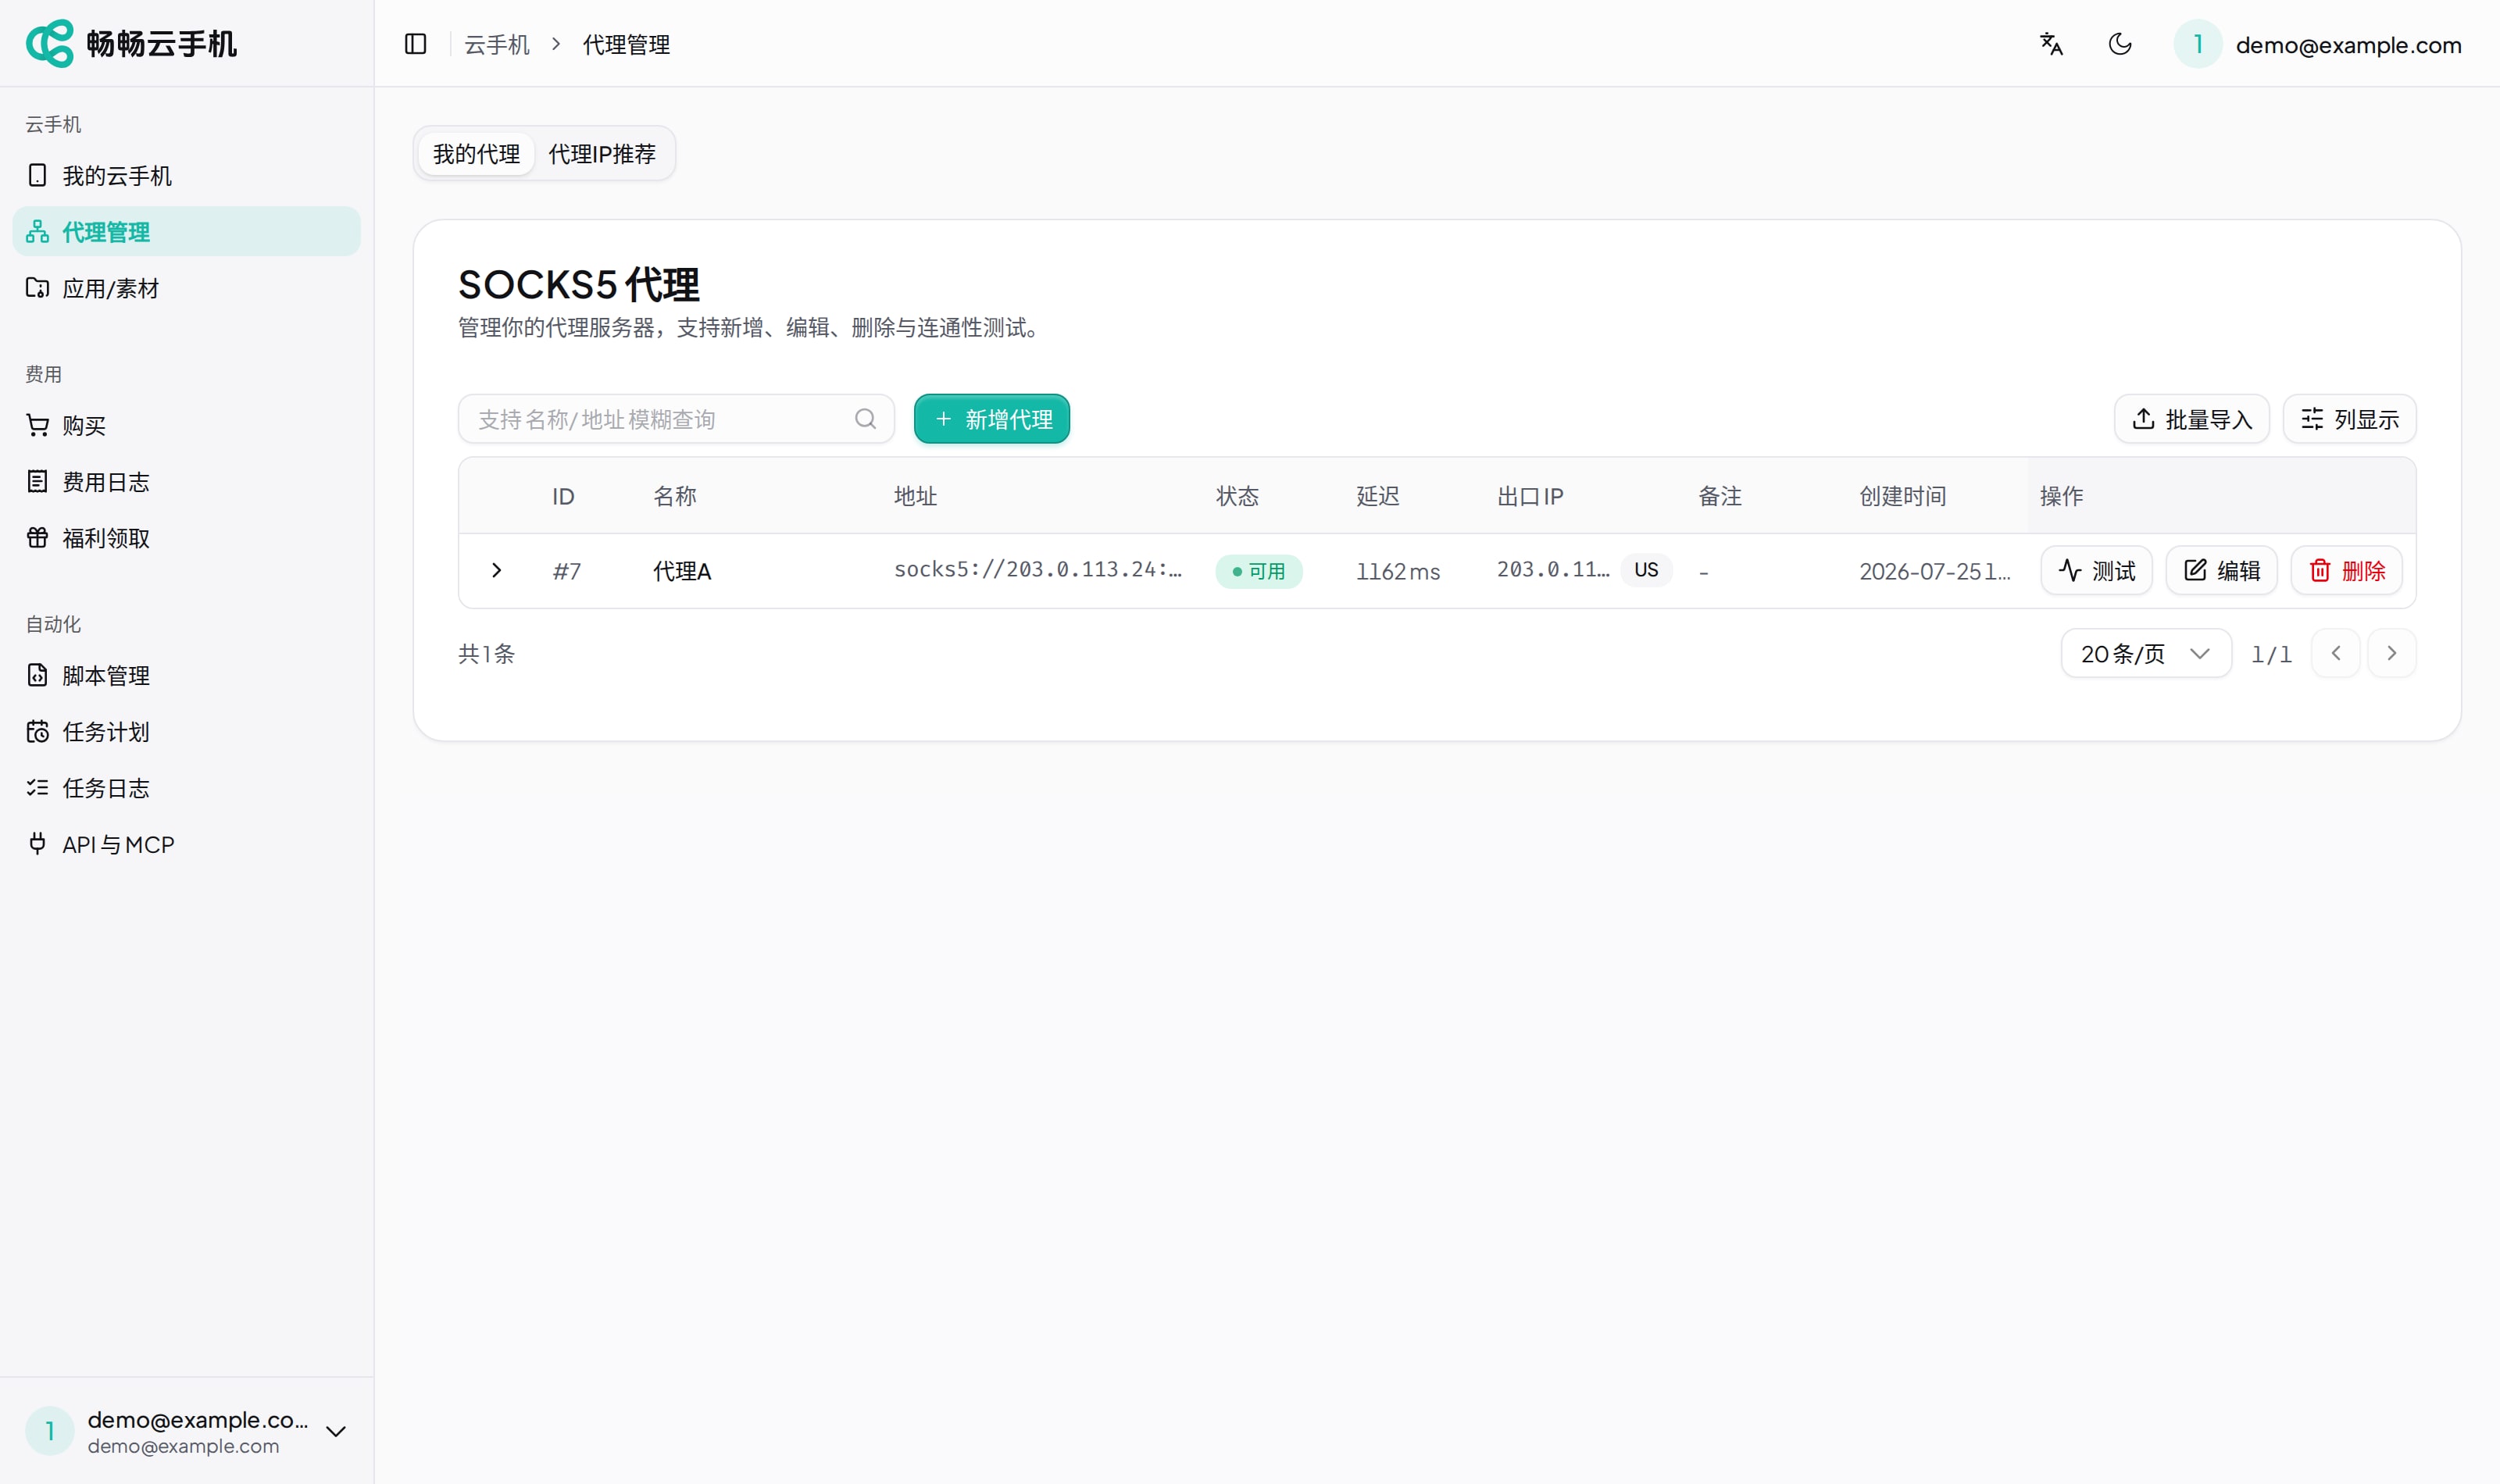
Task: Click 编辑 for 代理A
Action: point(2221,570)
